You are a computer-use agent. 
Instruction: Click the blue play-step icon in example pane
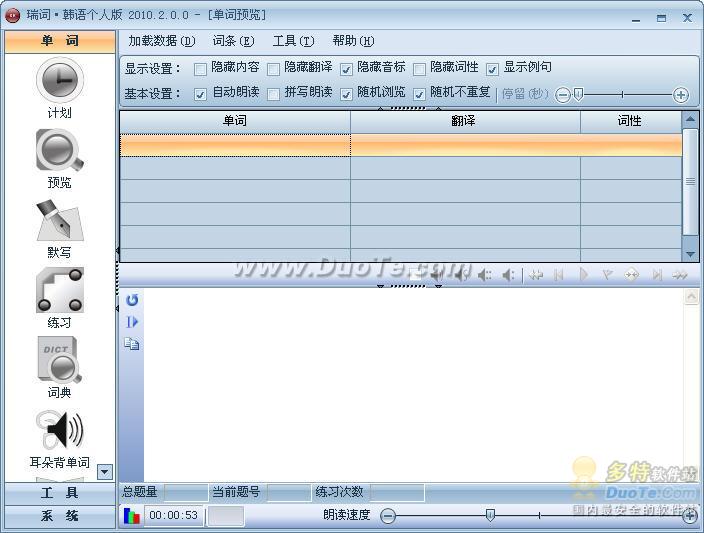pos(132,322)
